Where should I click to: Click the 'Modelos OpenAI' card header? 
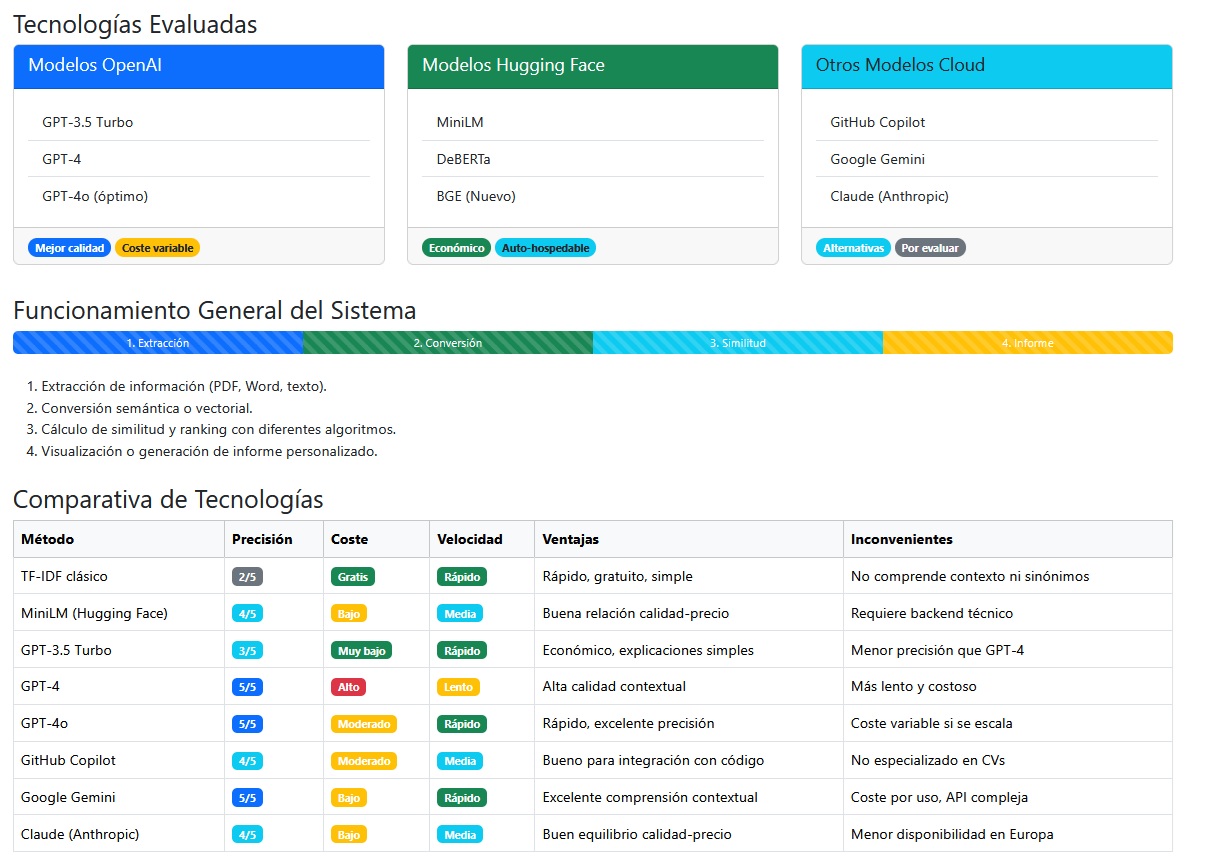(199, 66)
